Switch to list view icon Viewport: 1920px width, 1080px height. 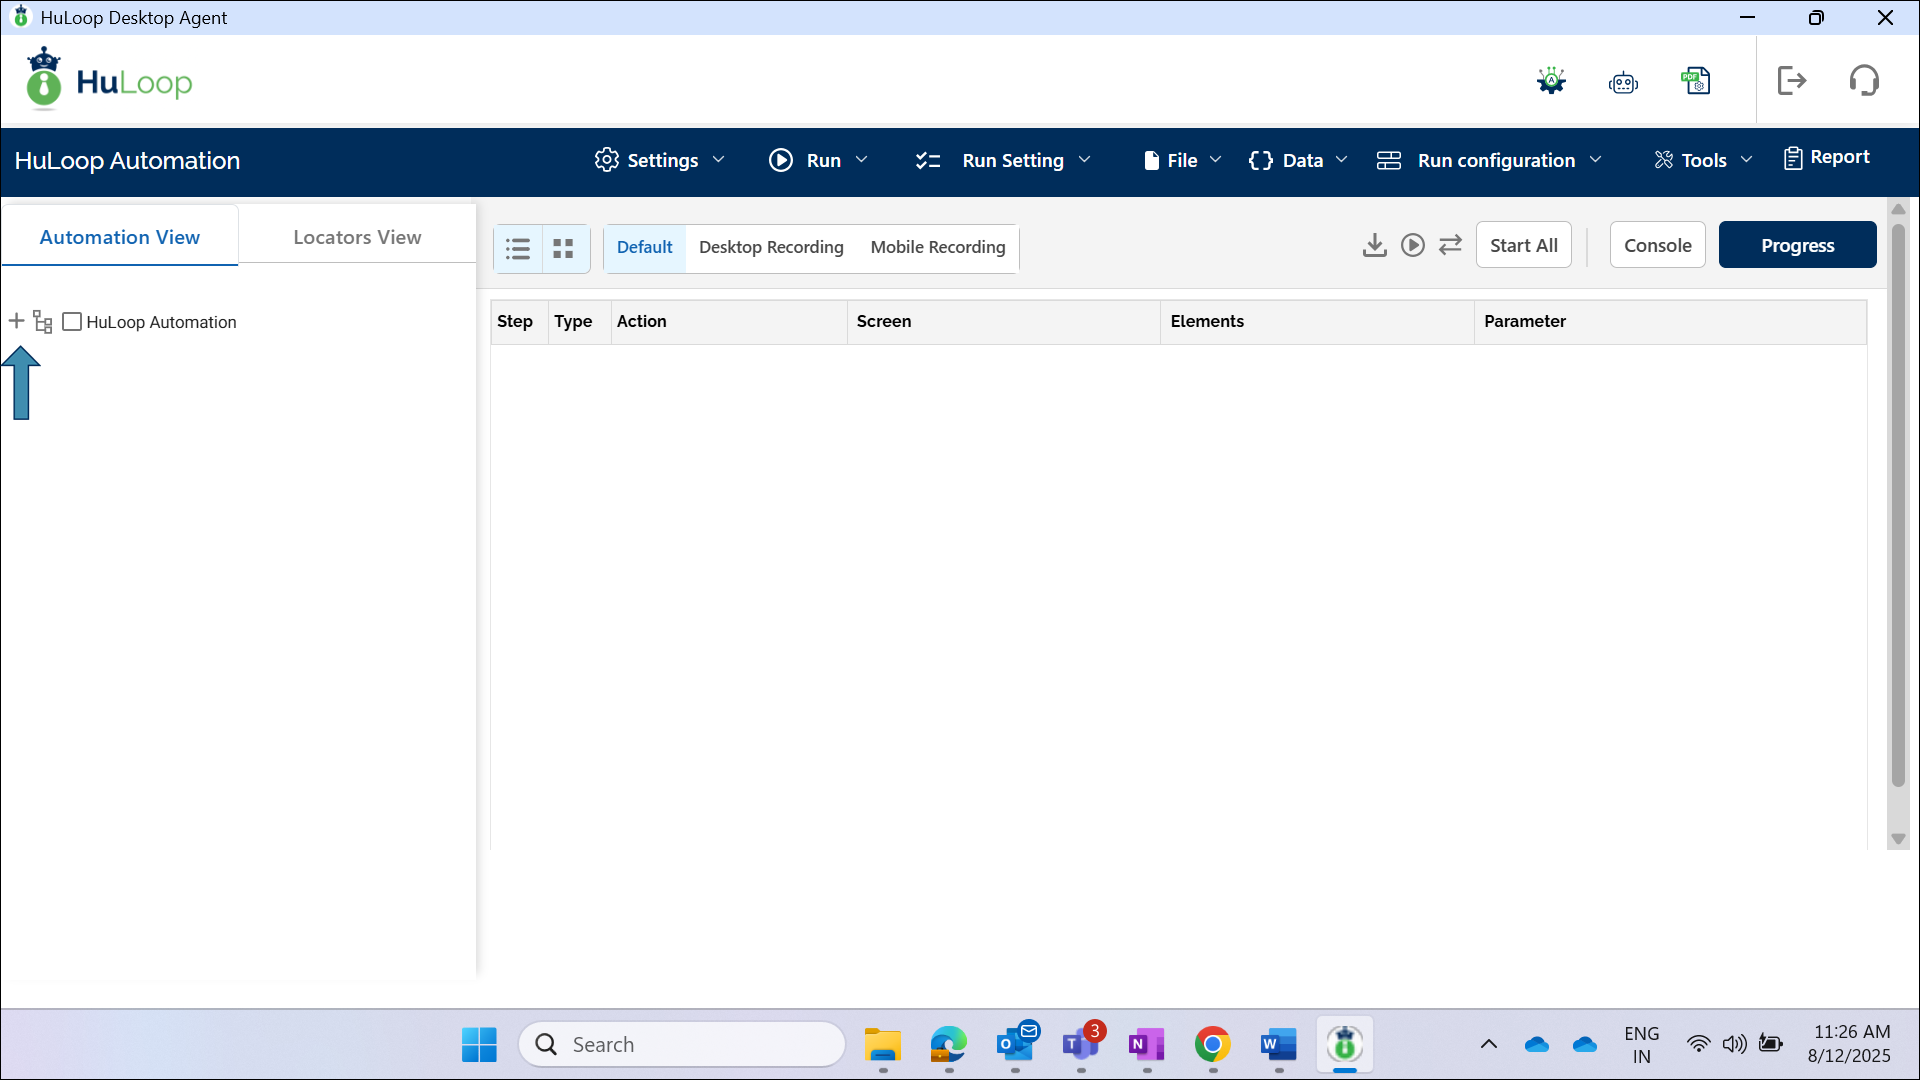[x=518, y=248]
